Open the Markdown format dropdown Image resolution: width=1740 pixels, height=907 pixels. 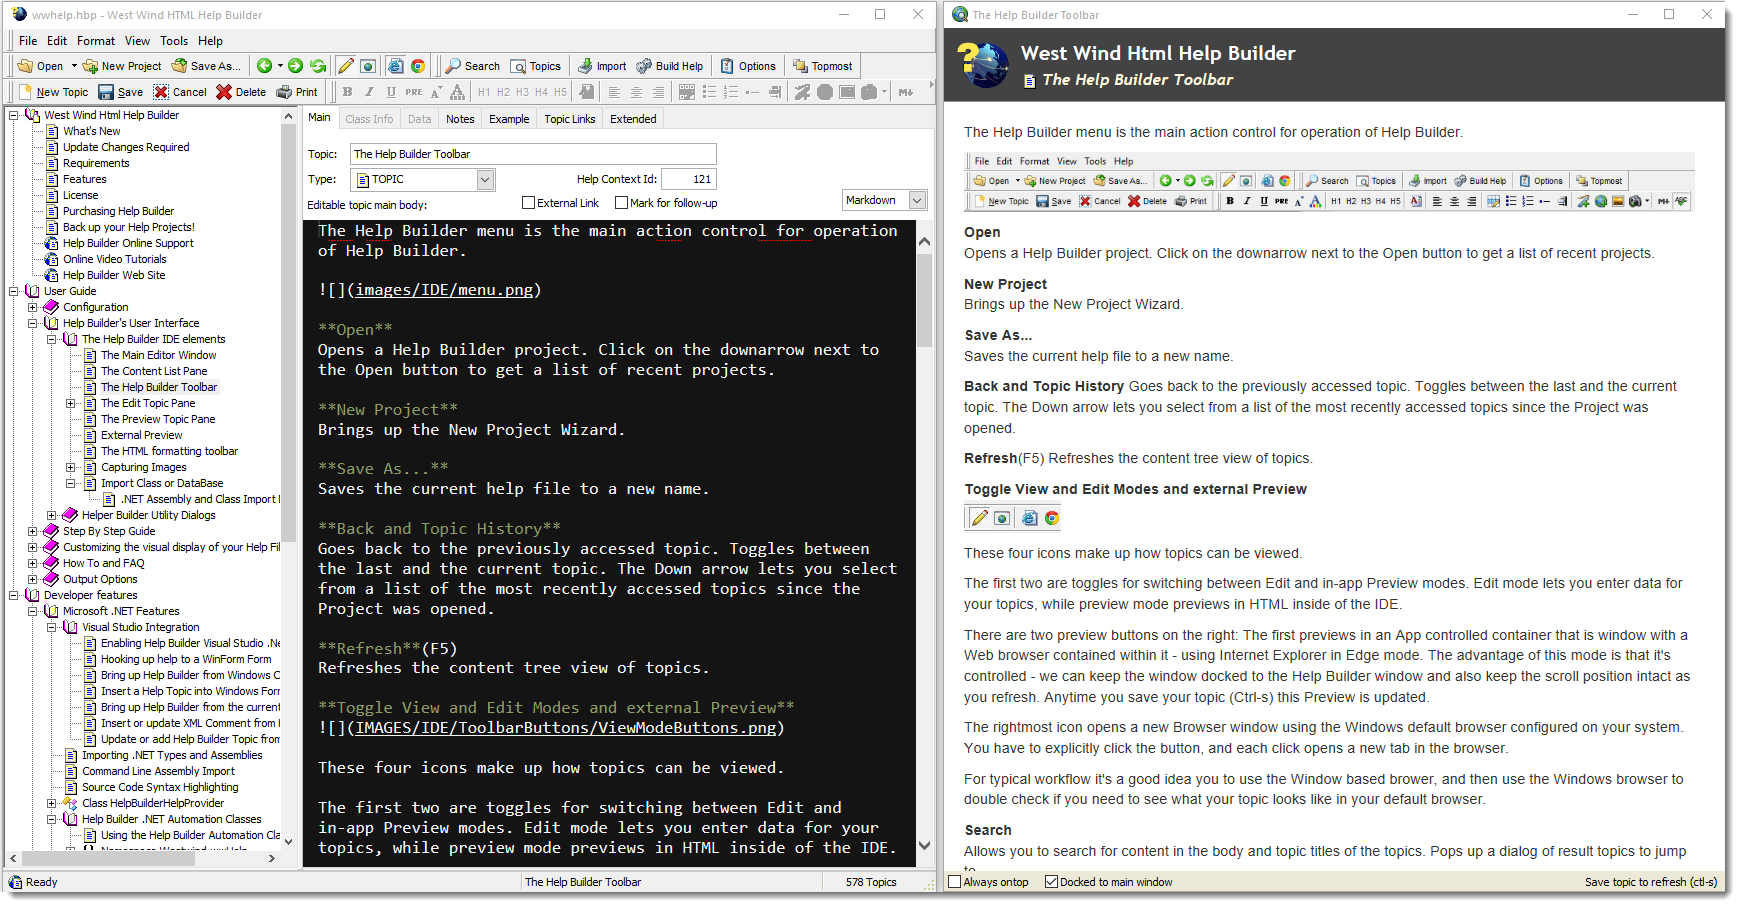click(x=917, y=200)
